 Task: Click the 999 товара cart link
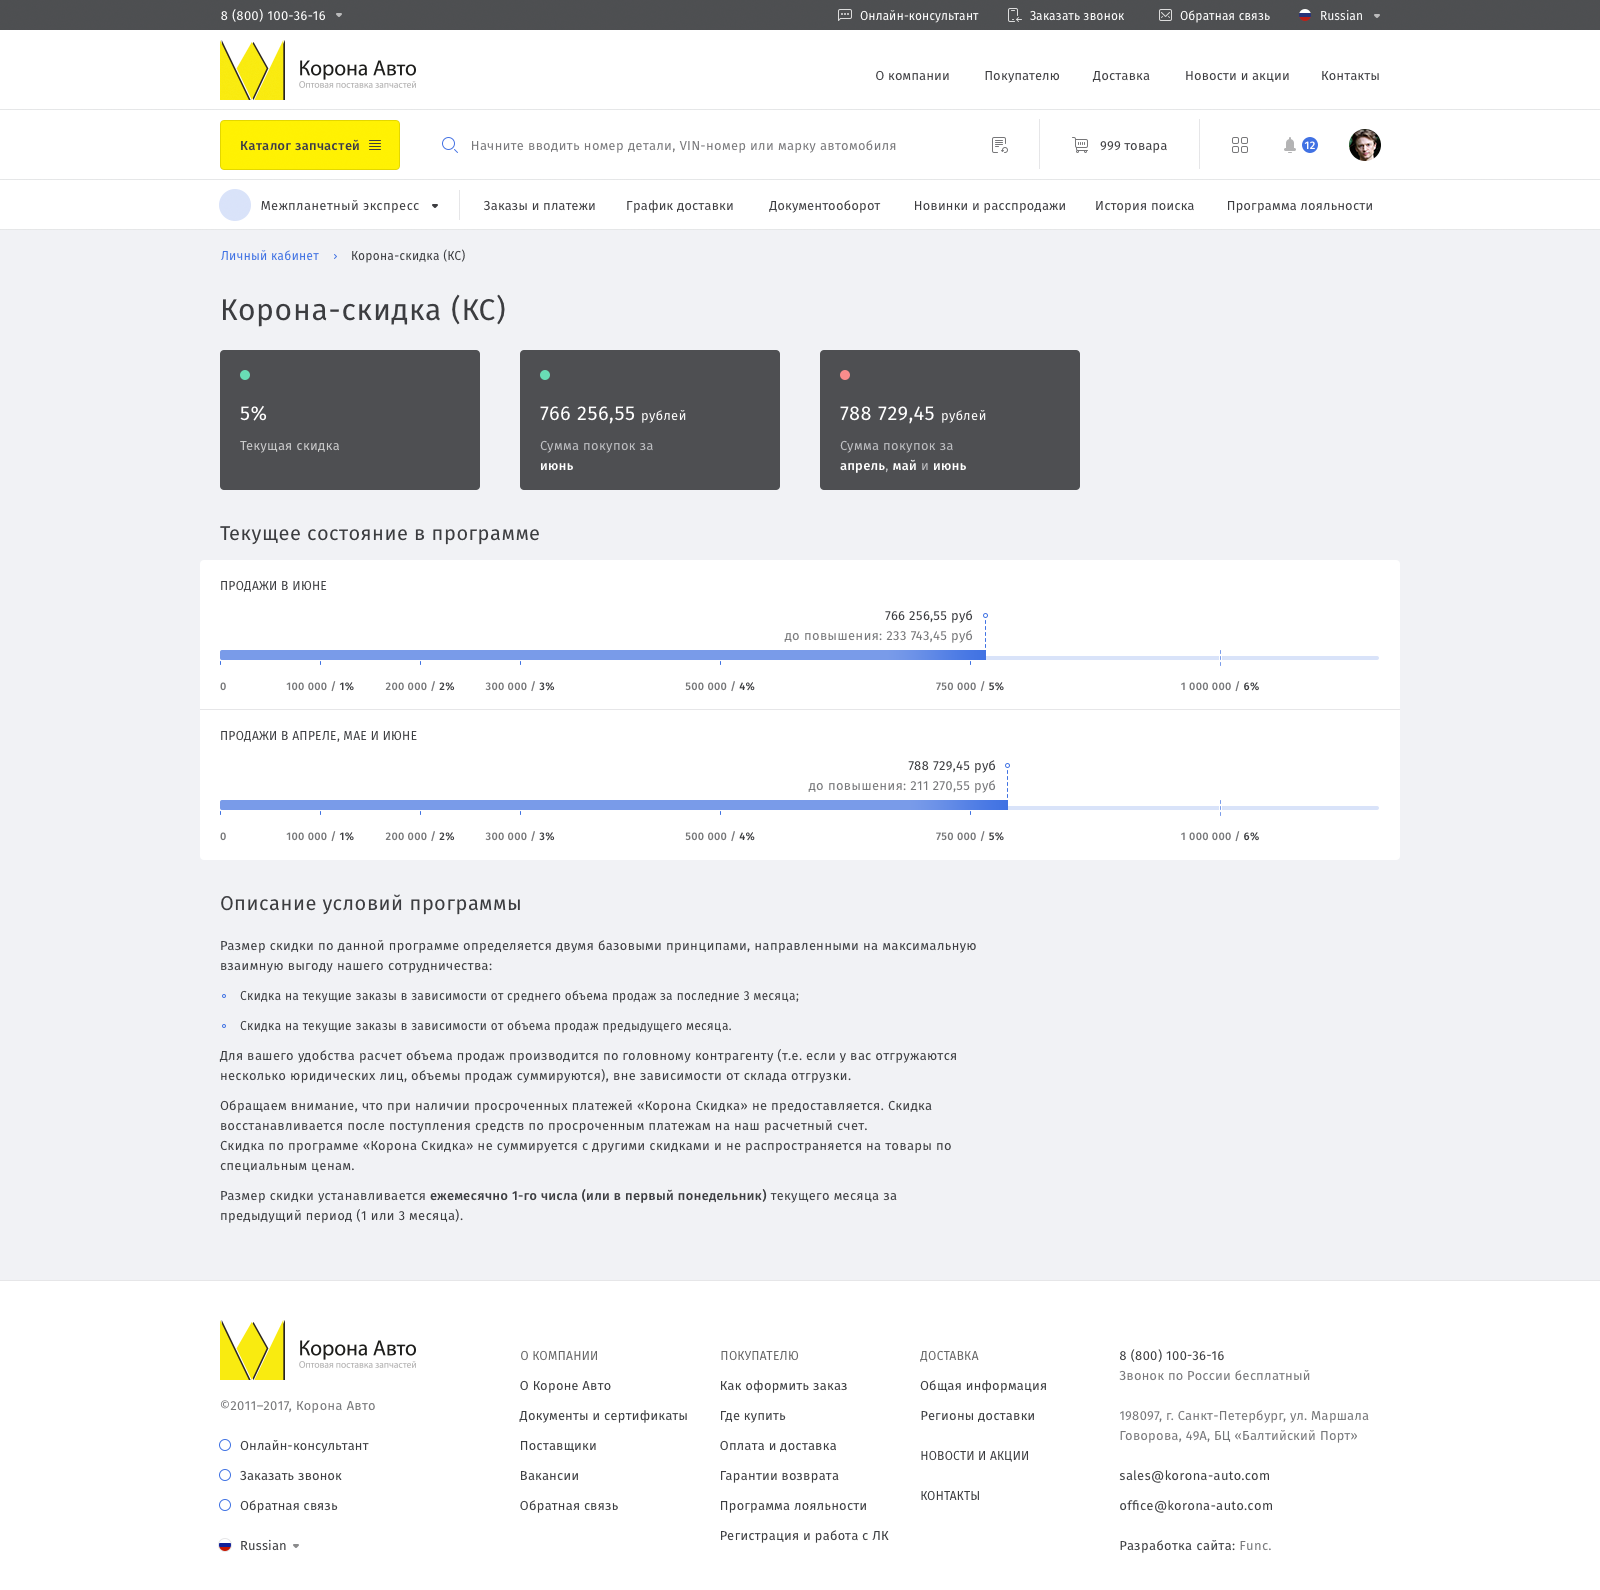(1133, 146)
